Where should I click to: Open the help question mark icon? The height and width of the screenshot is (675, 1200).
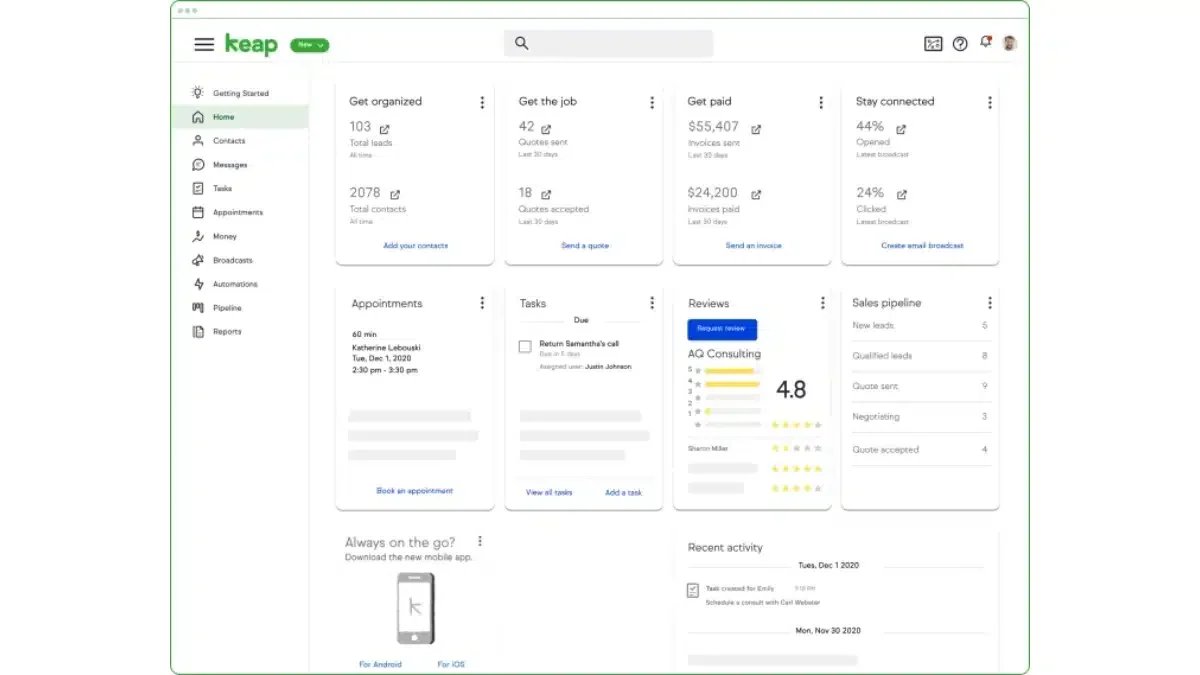[x=960, y=44]
